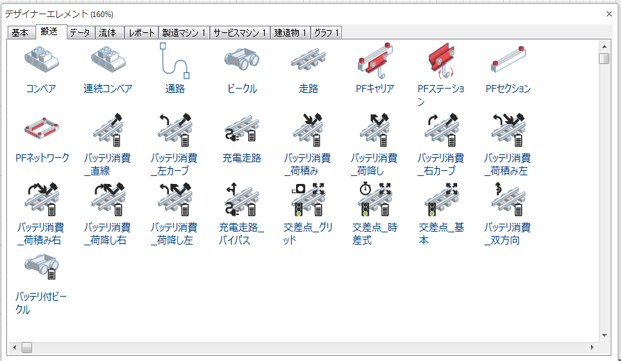The image size is (621, 361).
Task: Select バッテリ消費_直線 track icon
Action: coord(108,130)
